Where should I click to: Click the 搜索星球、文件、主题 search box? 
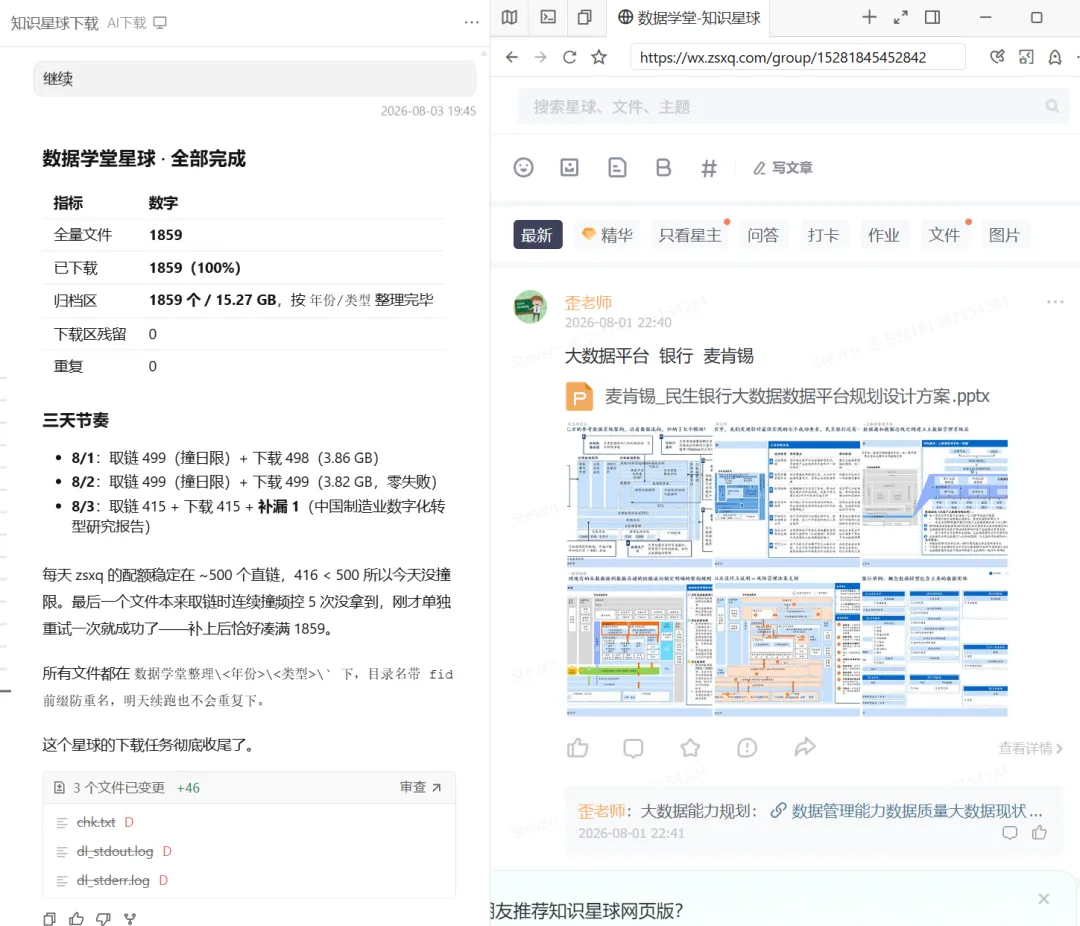pyautogui.click(x=793, y=107)
